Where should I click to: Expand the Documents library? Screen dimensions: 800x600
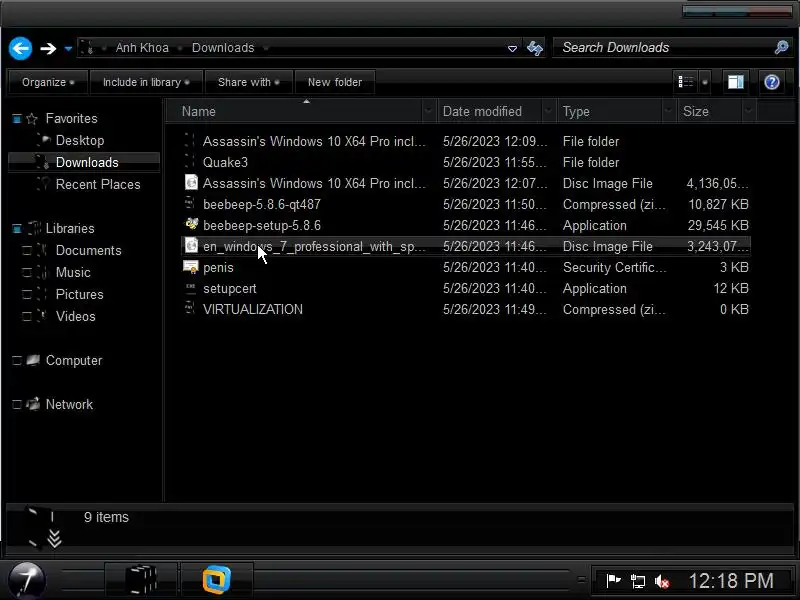click(27, 251)
